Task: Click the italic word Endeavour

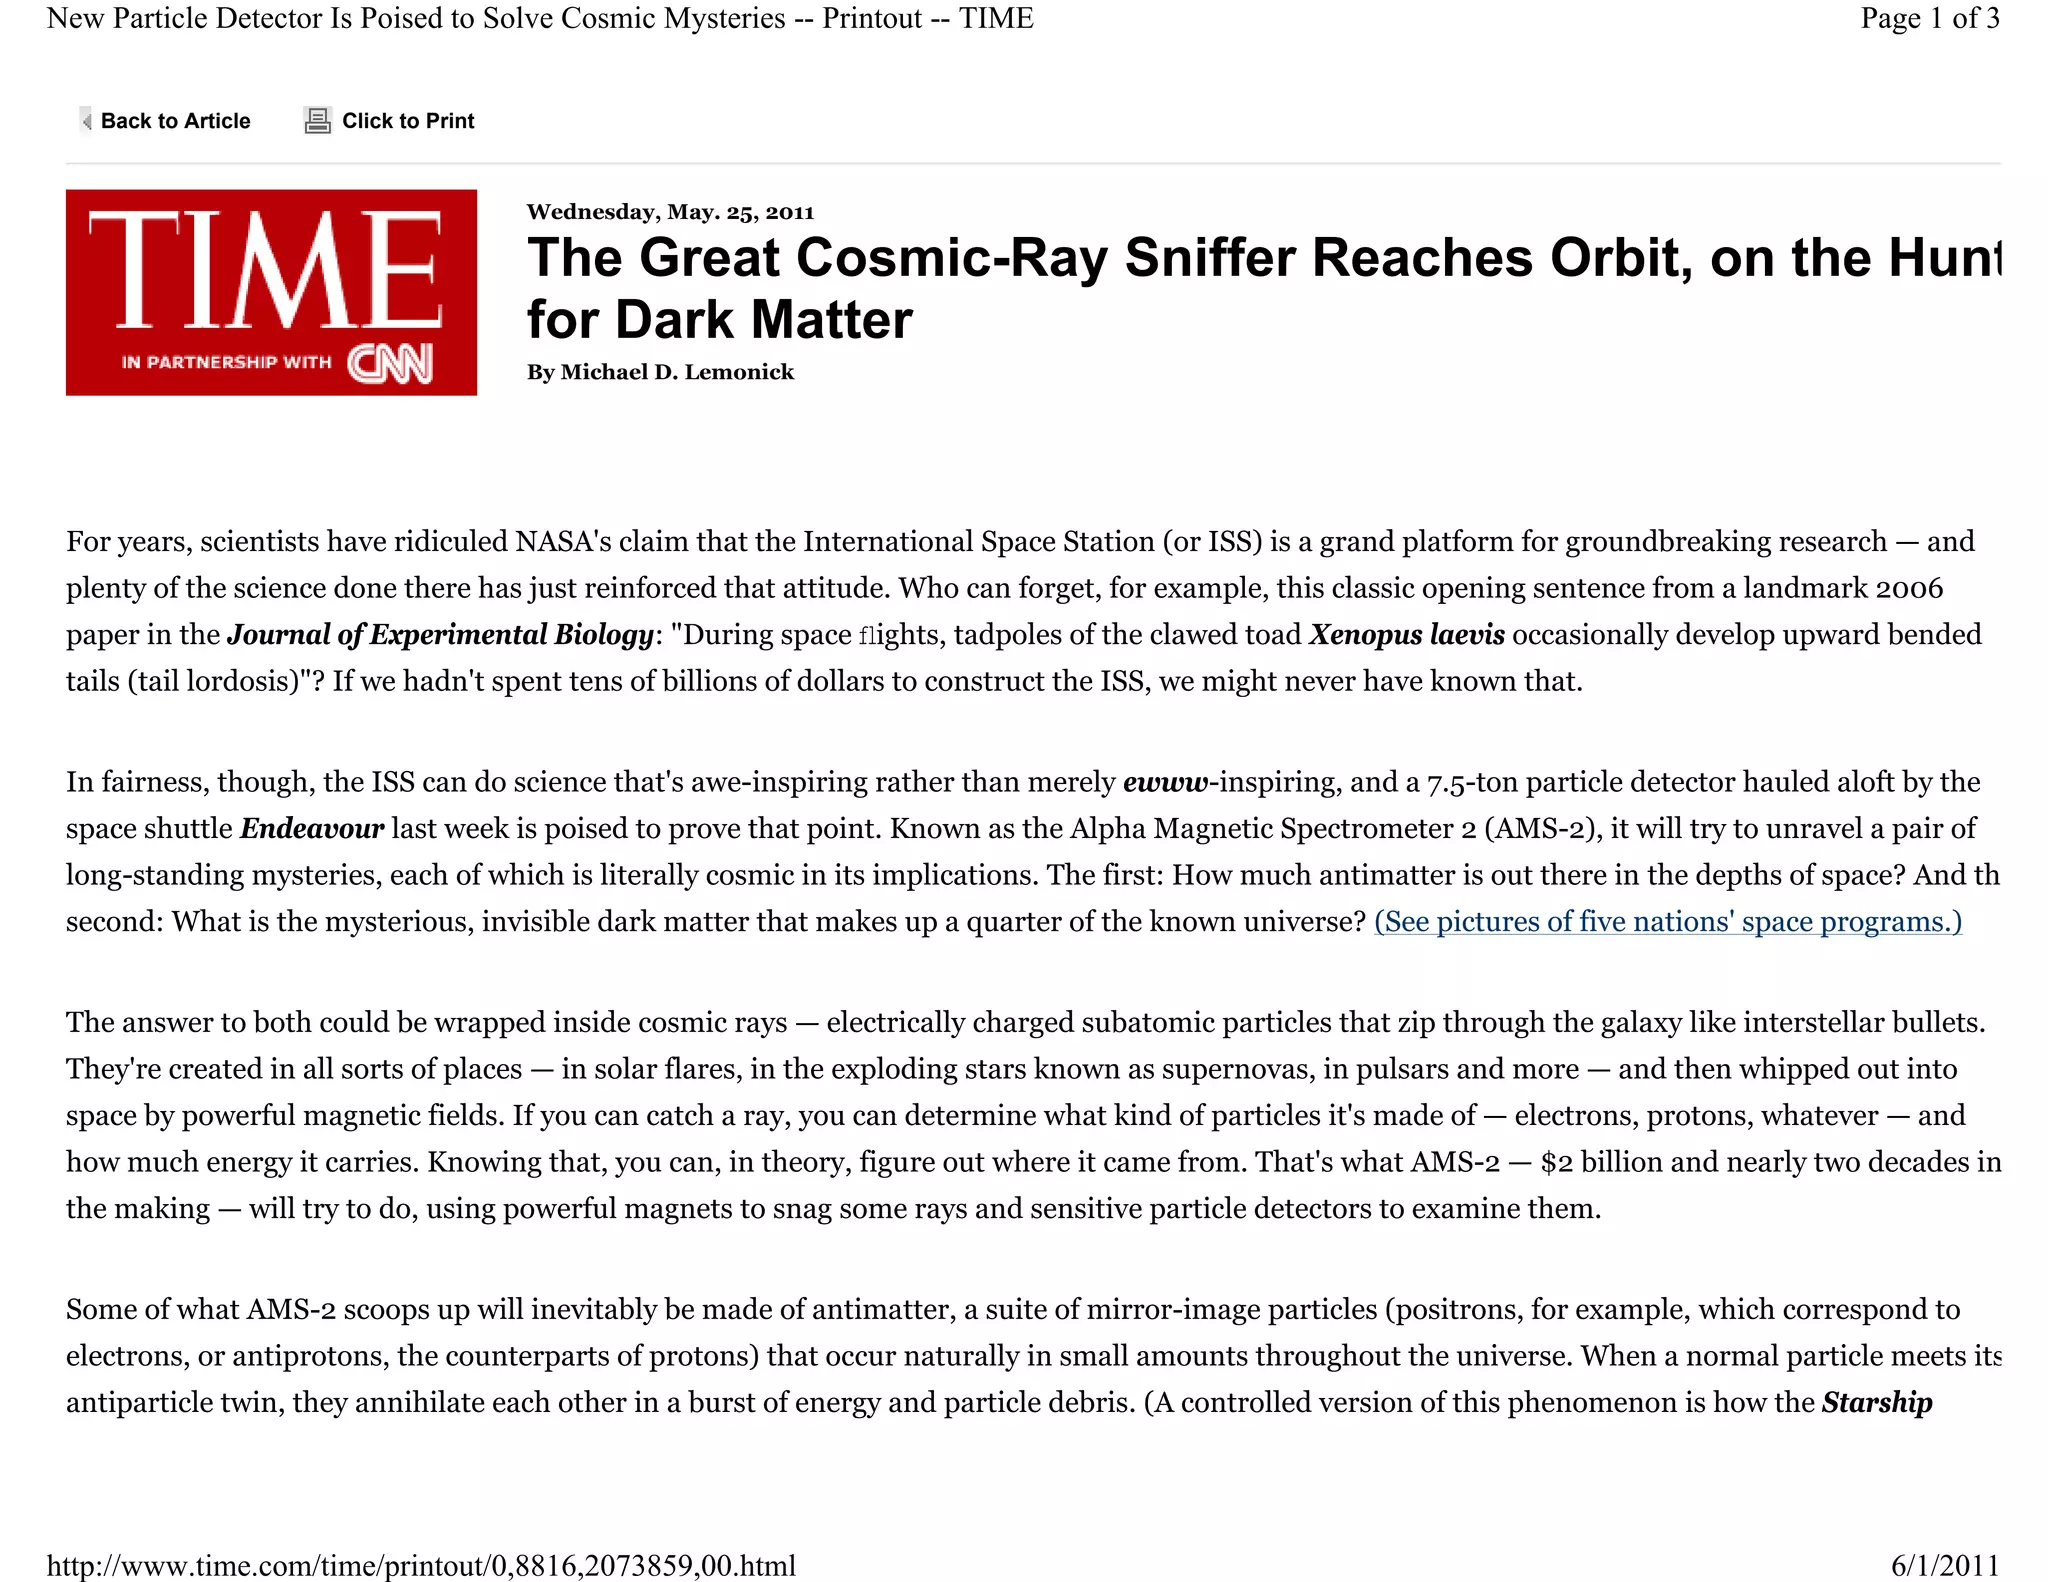Action: 312,829
